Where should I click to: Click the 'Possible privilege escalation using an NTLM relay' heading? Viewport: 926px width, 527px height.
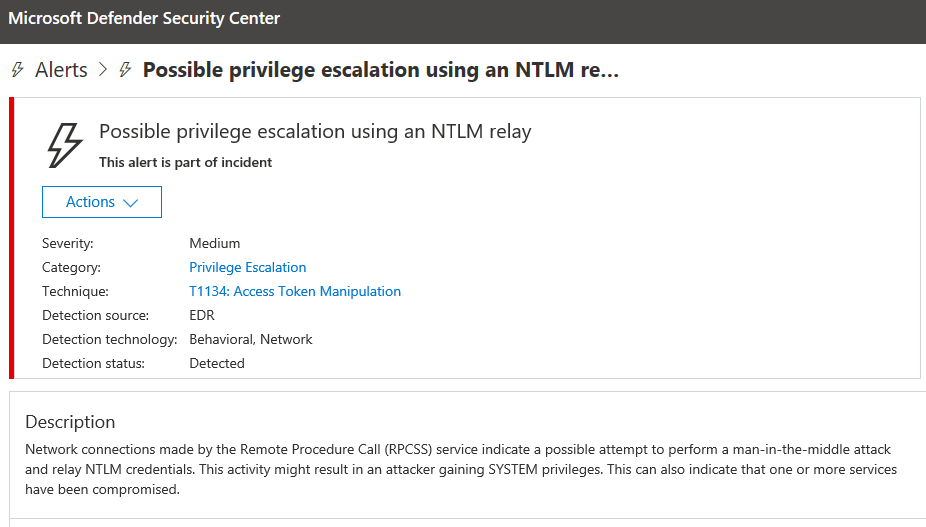tap(315, 131)
